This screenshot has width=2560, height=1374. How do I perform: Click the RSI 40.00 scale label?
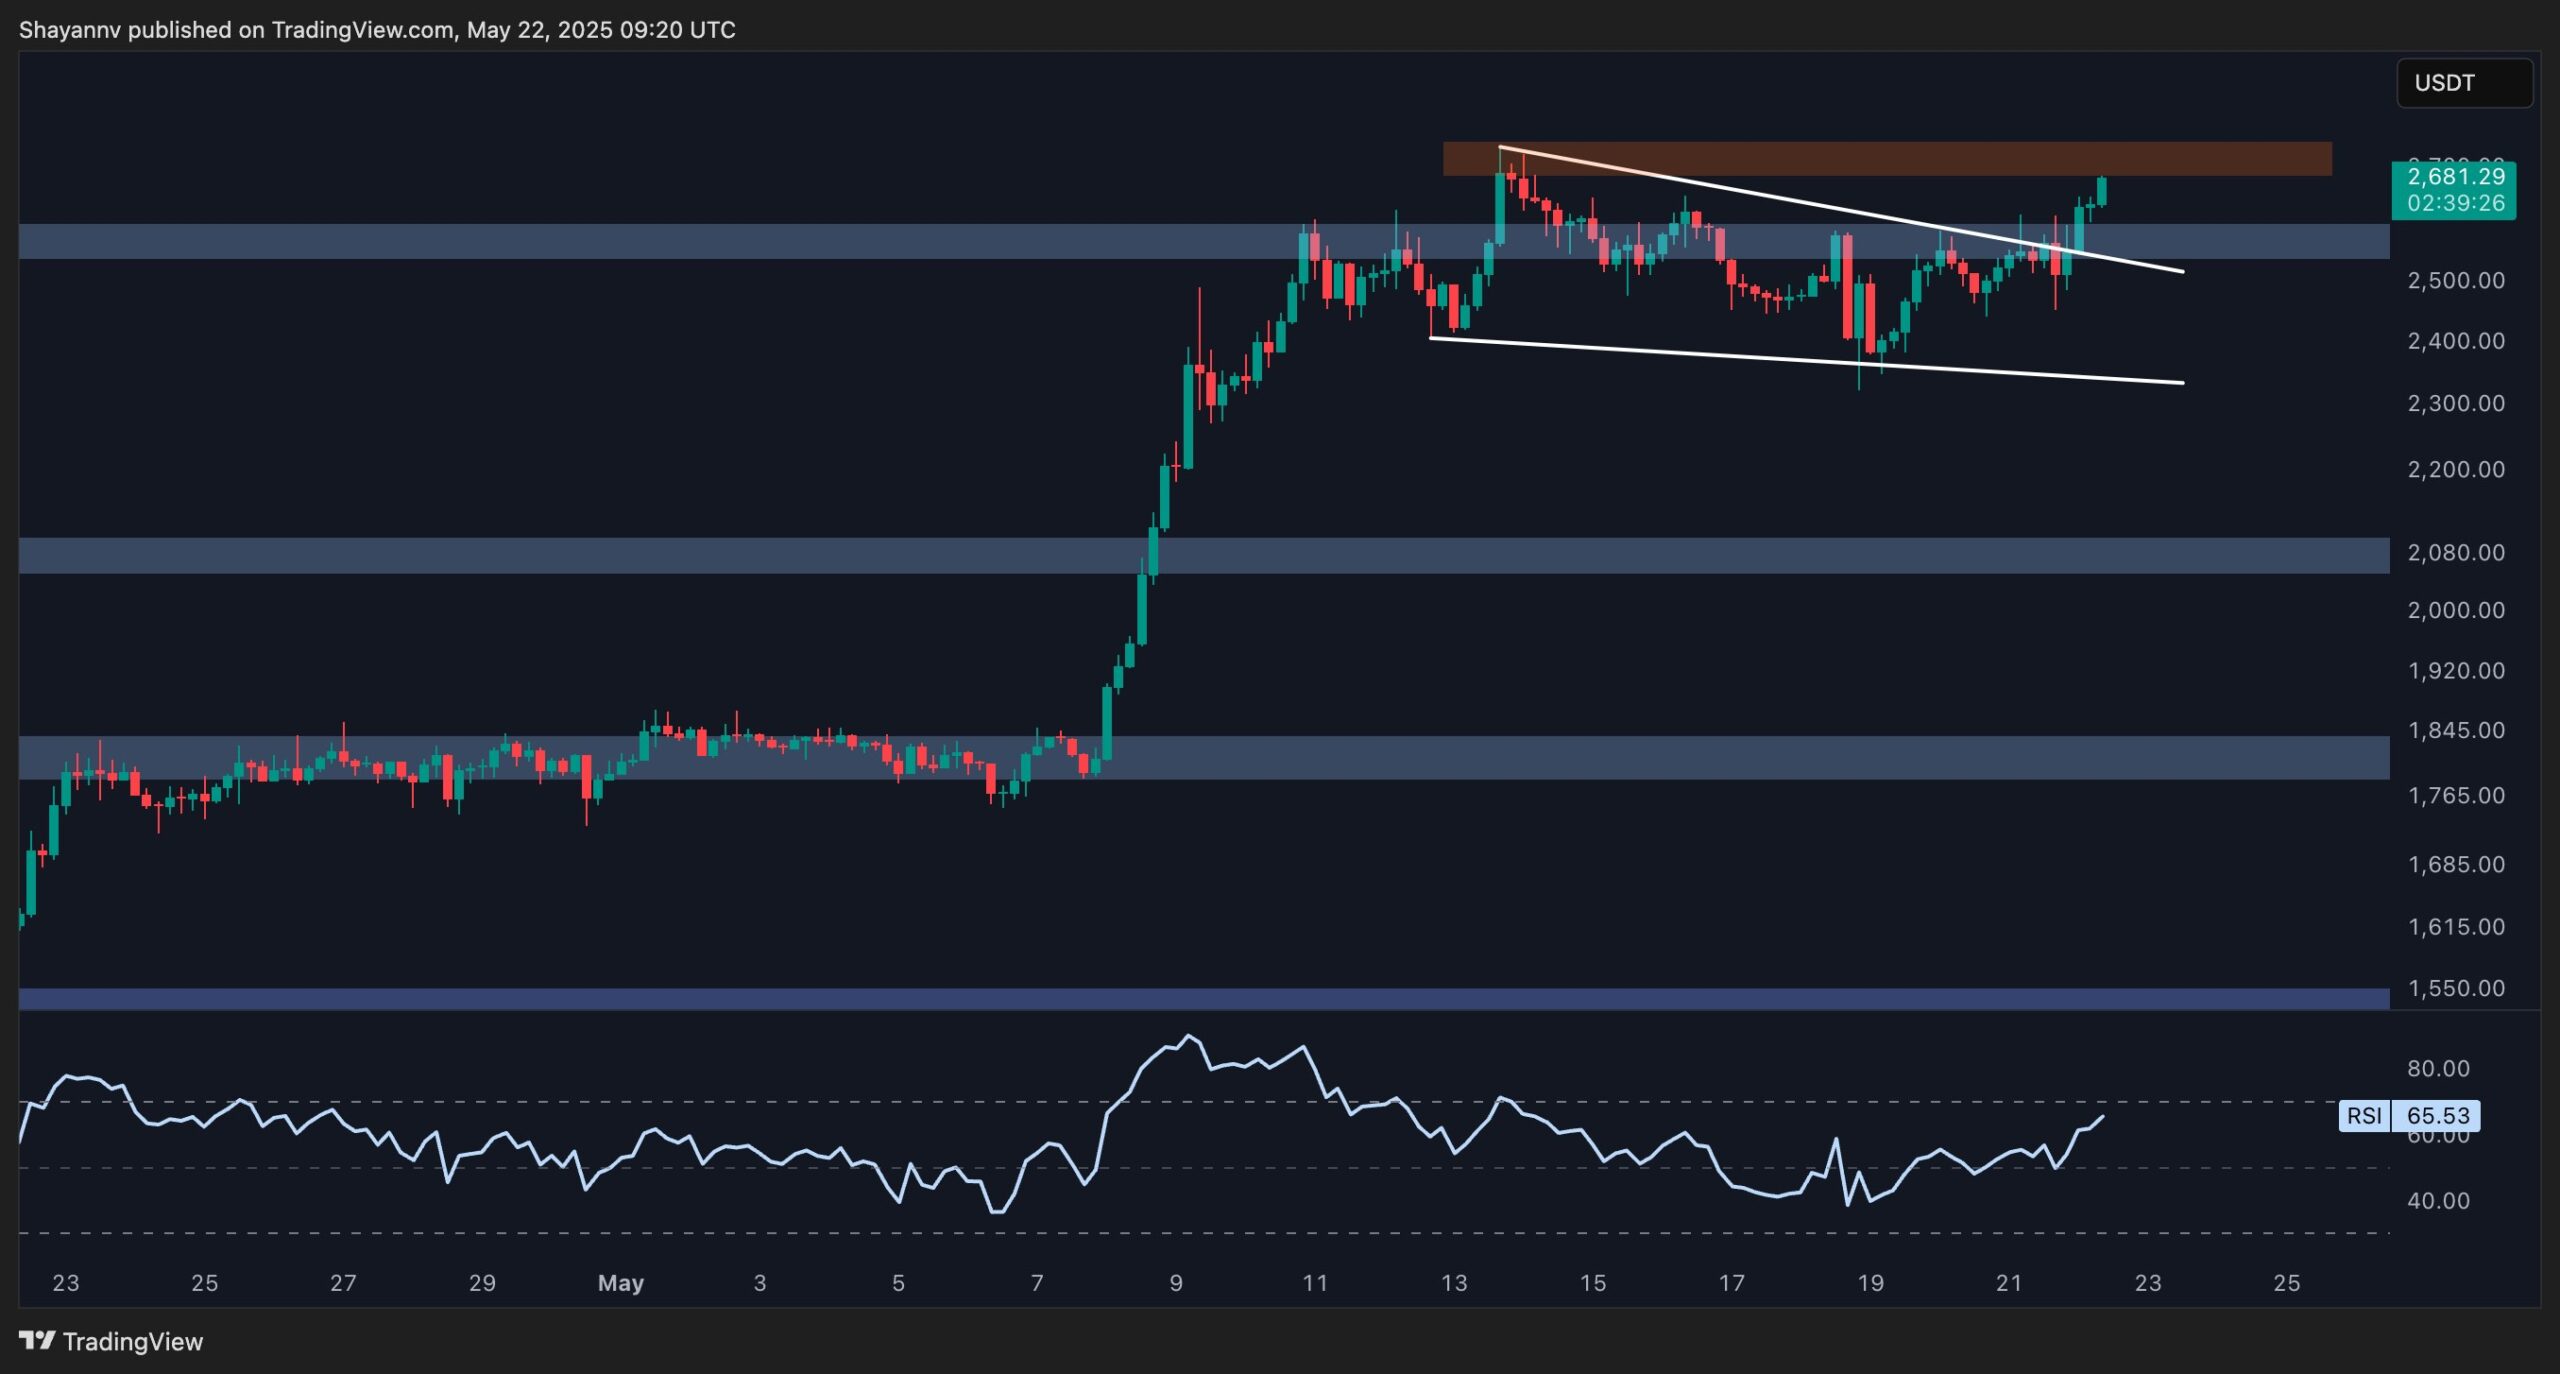[2438, 1200]
